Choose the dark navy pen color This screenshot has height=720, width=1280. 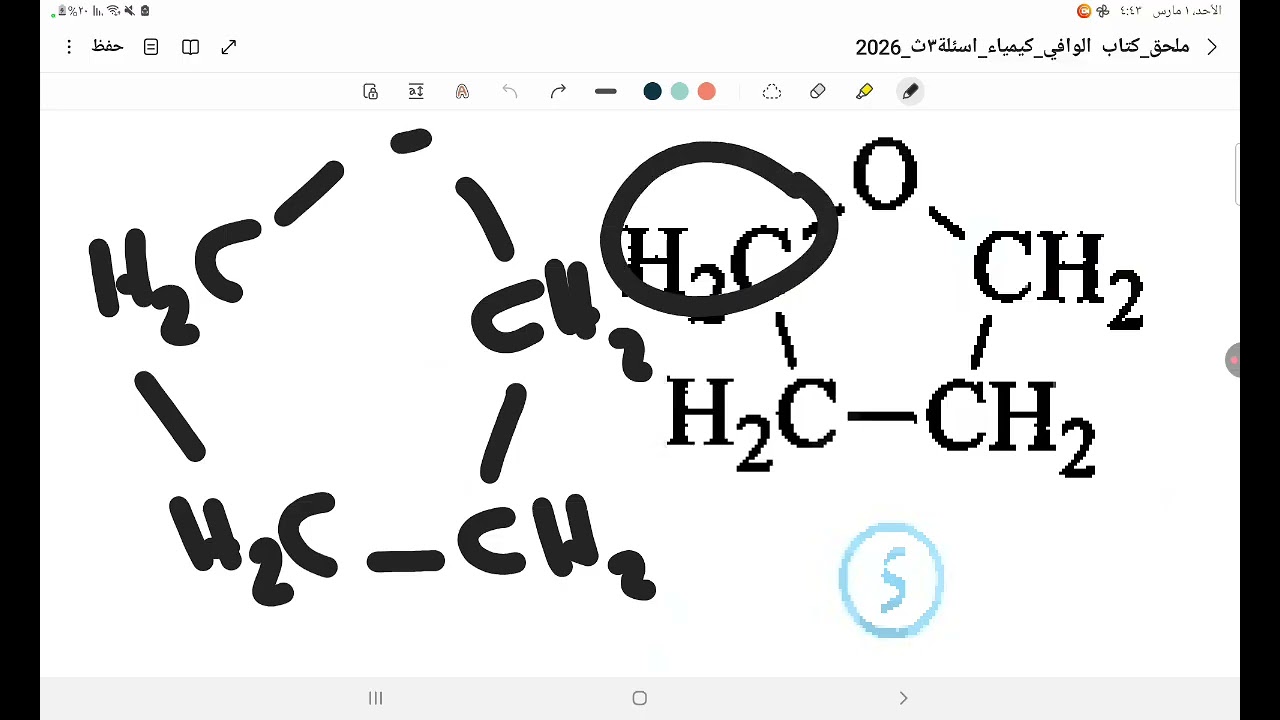(653, 91)
